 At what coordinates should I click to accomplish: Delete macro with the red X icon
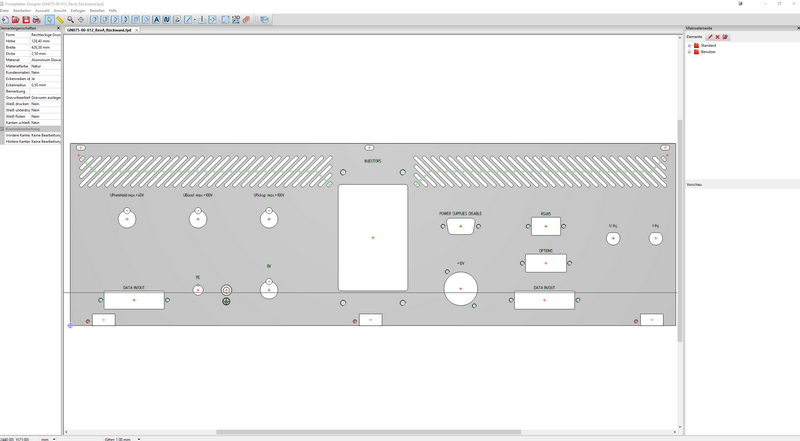click(x=717, y=37)
